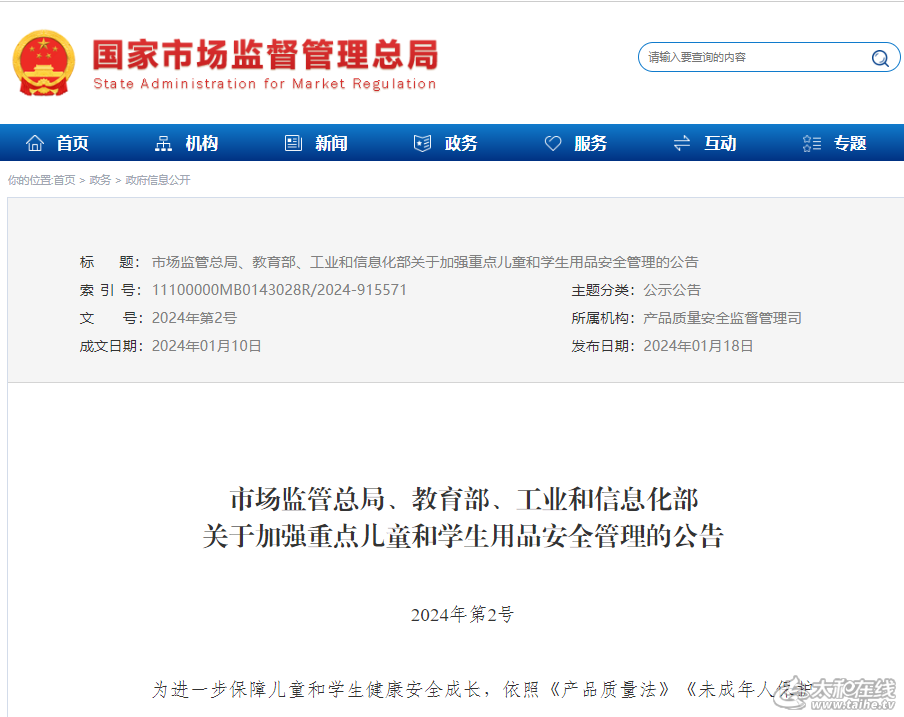Click the 主题分类 field label

point(602,290)
